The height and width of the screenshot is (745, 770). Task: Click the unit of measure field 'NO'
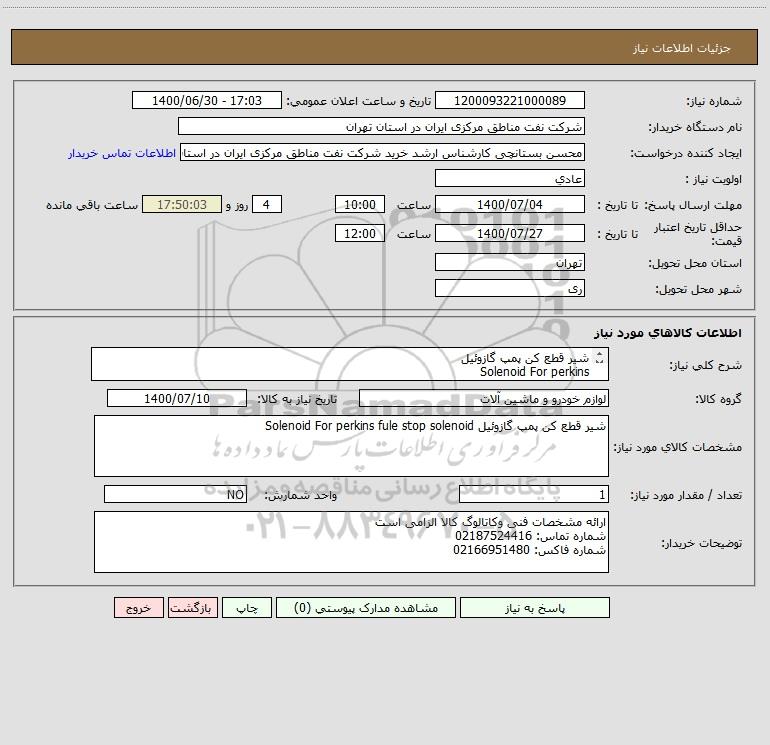(175, 494)
